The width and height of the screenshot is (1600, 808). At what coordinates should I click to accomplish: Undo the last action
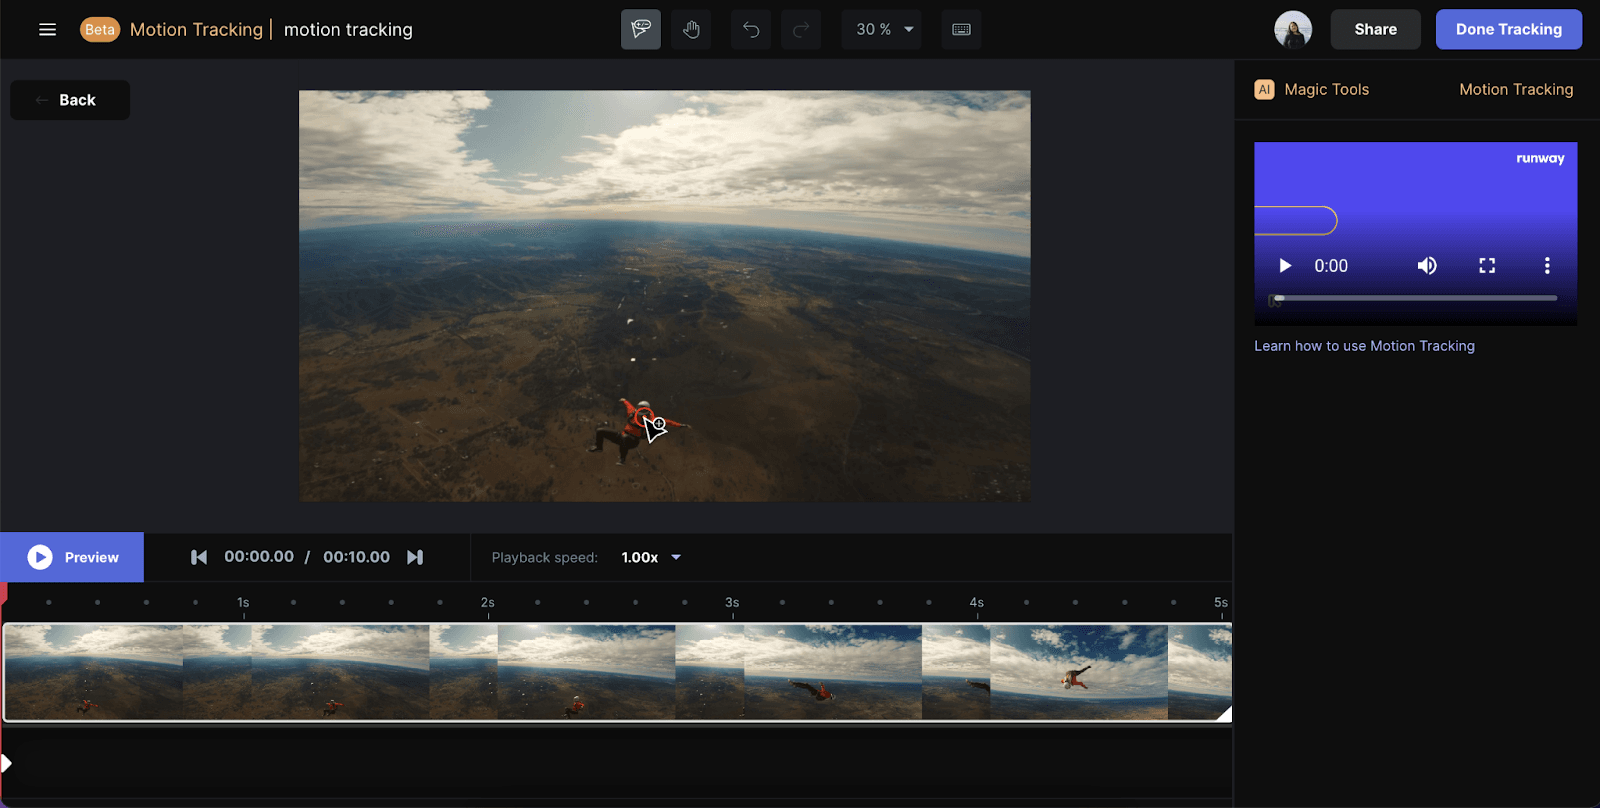point(751,29)
